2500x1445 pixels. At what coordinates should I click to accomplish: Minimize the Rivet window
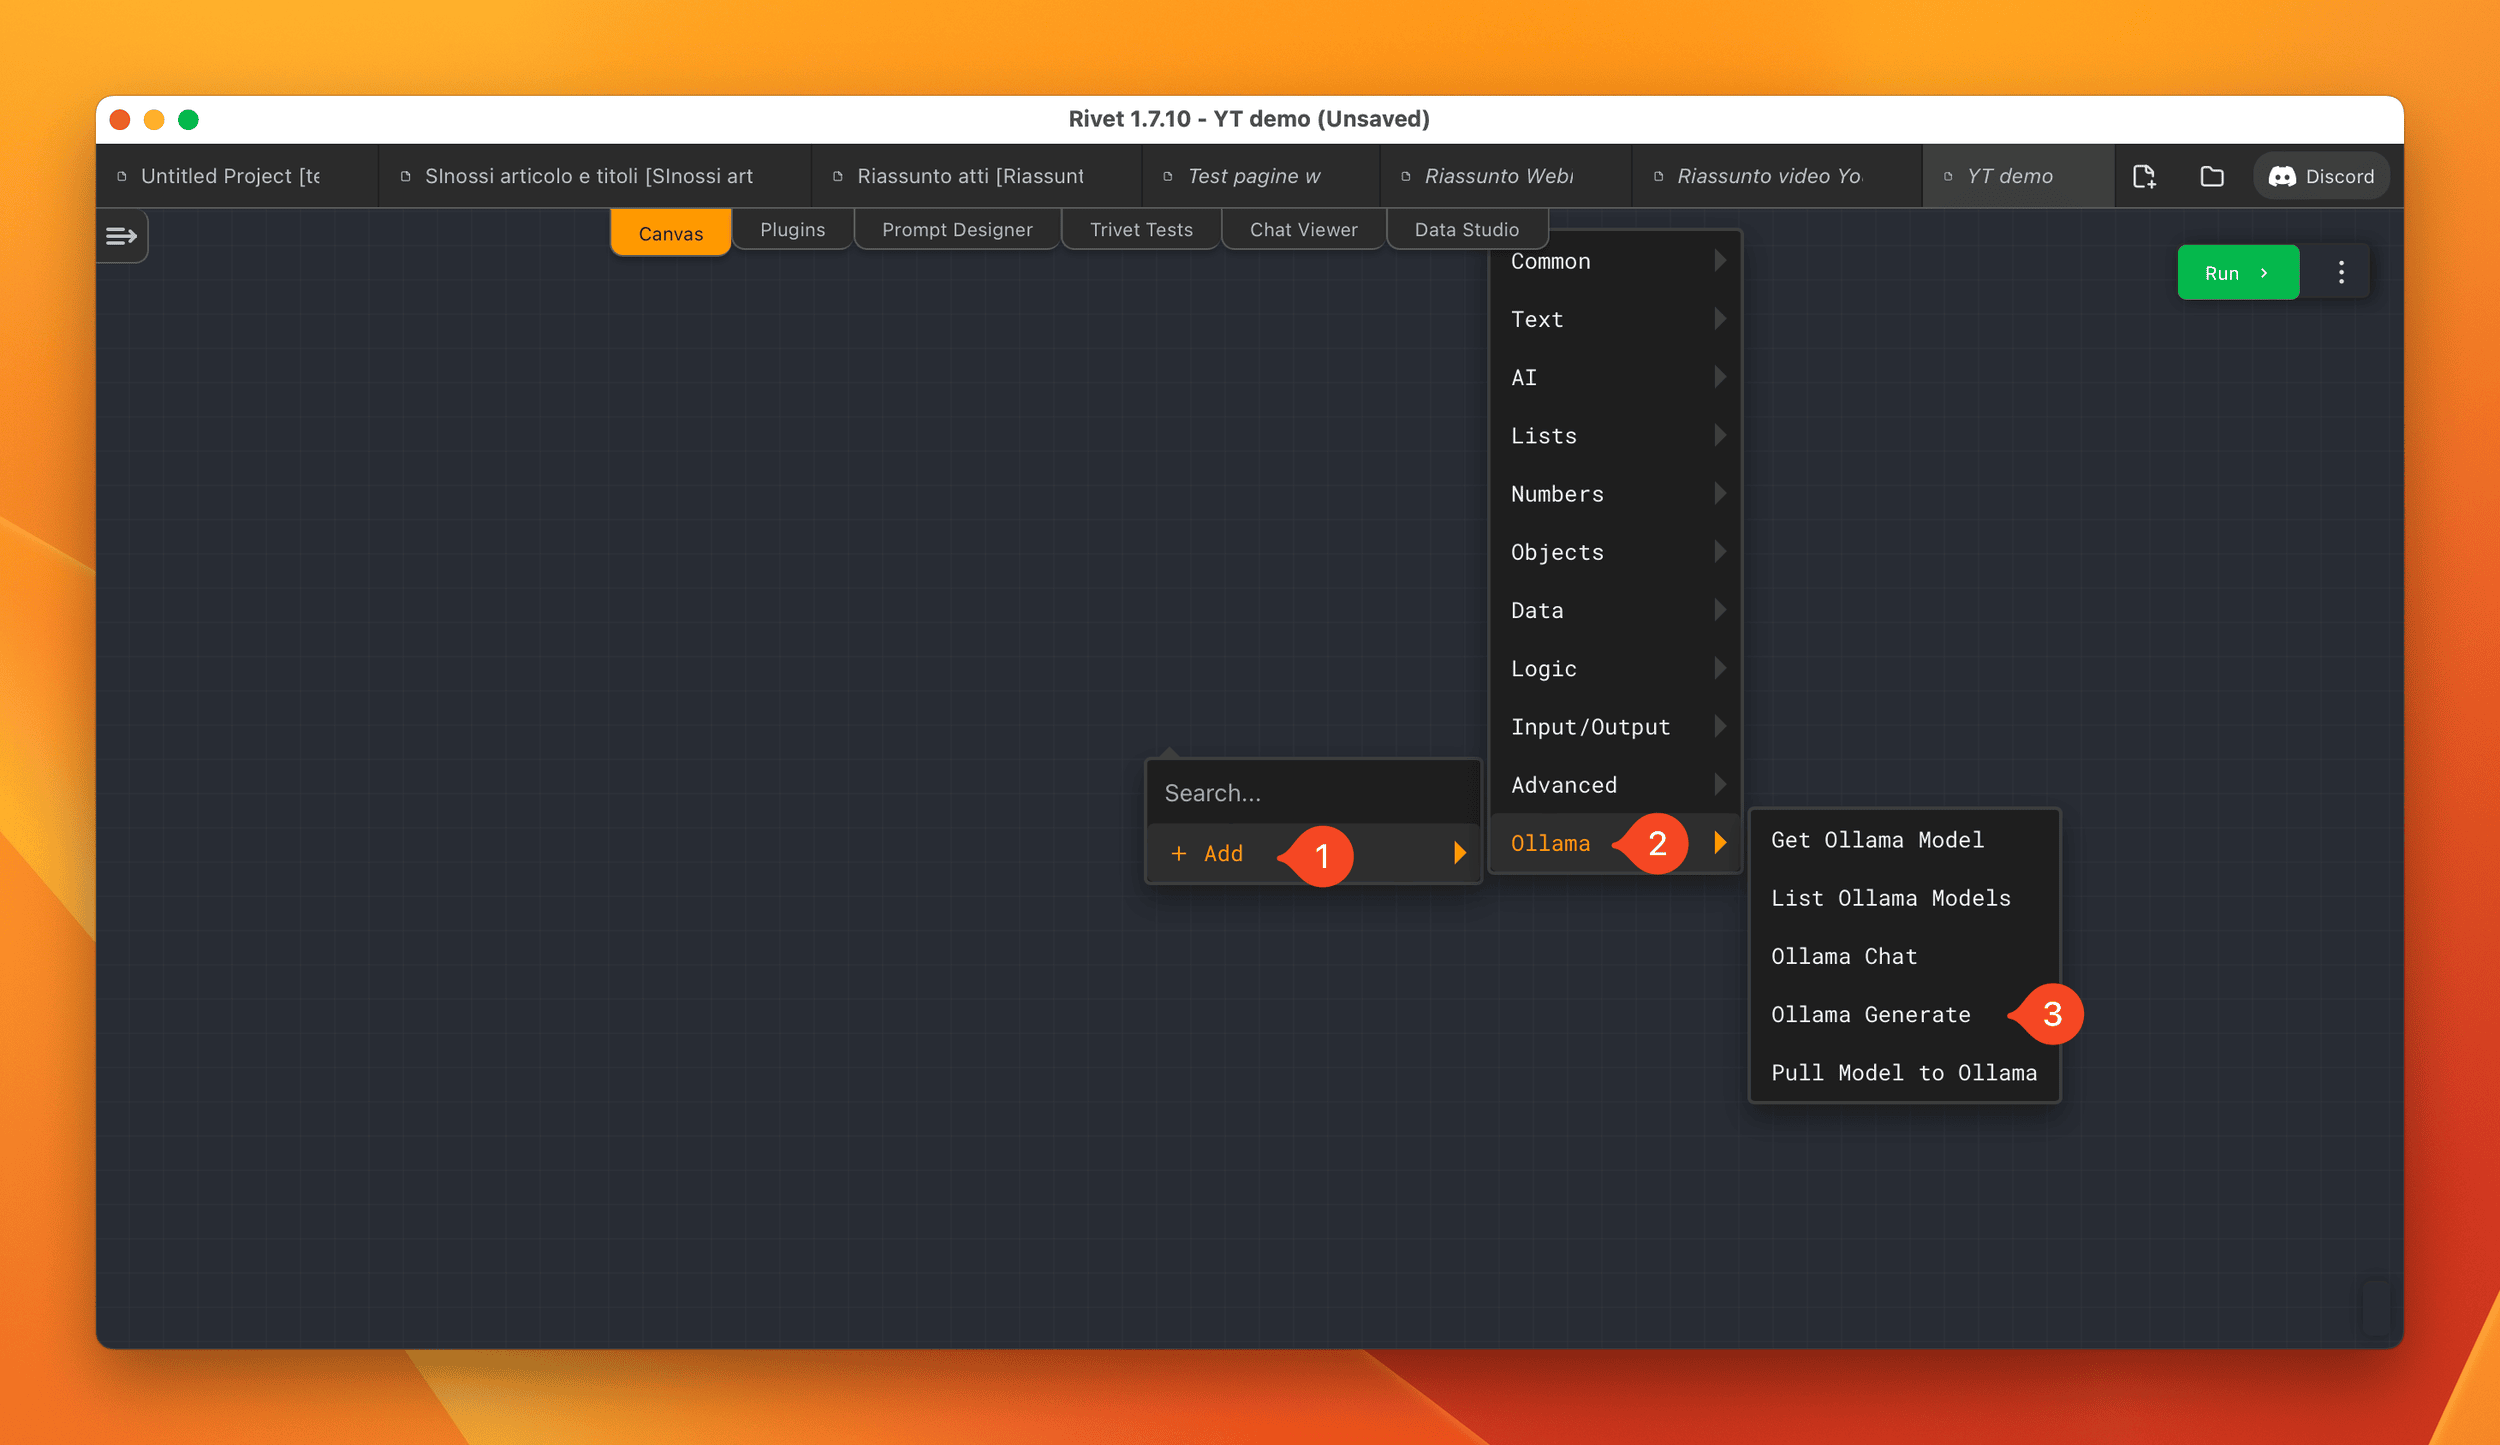[x=154, y=120]
